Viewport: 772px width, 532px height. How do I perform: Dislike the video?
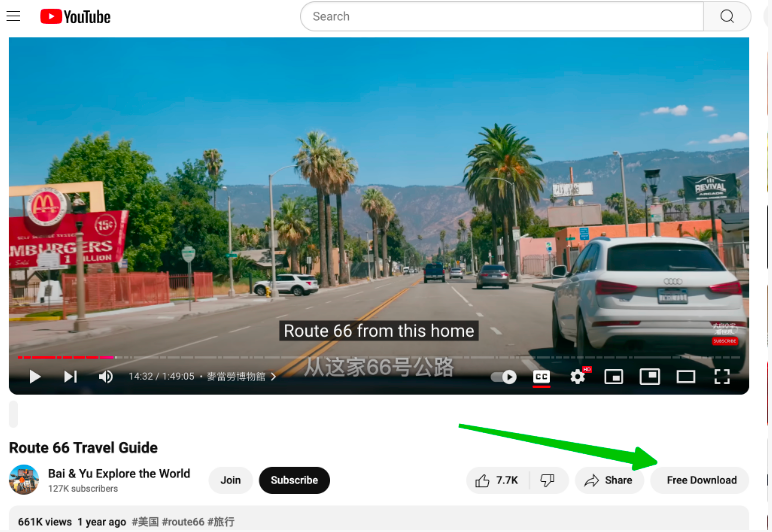coord(547,480)
